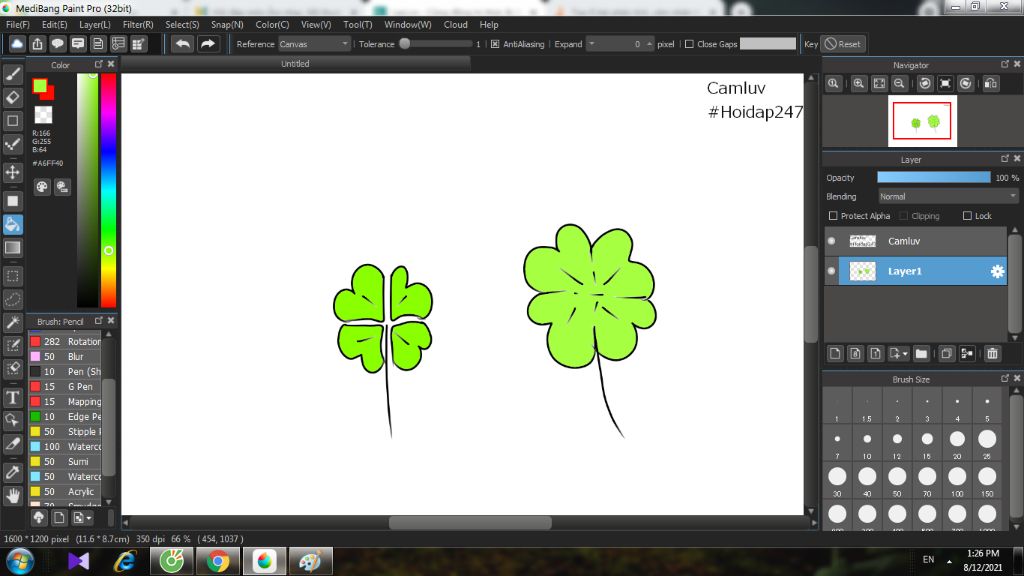This screenshot has width=1024, height=576.
Task: Enable the Close Gaps checkbox
Action: coord(689,44)
